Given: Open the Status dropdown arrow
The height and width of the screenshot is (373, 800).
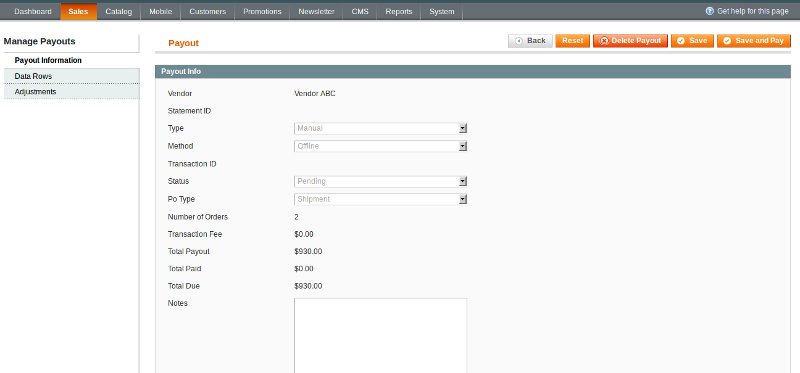Looking at the screenshot, I should (463, 182).
